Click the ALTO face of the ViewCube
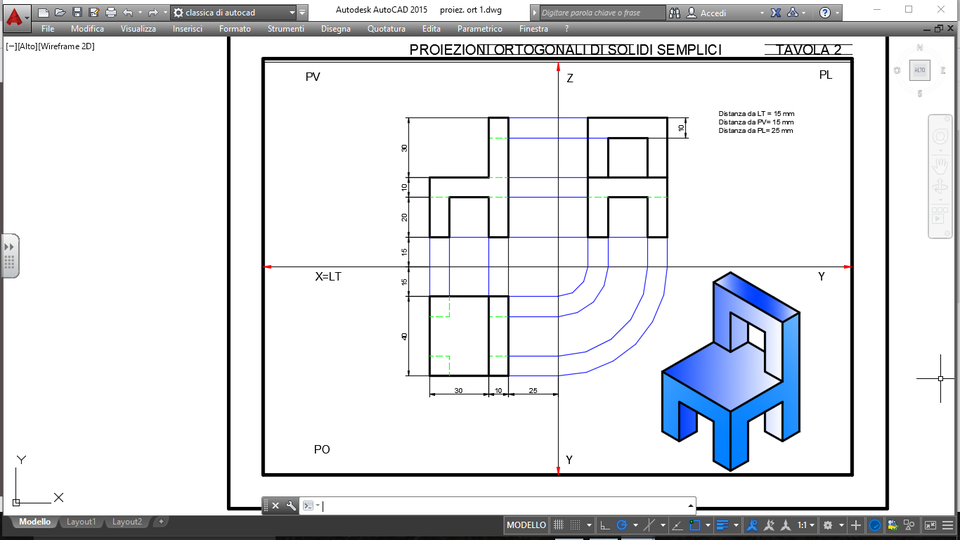This screenshot has height=540, width=960. point(920,70)
